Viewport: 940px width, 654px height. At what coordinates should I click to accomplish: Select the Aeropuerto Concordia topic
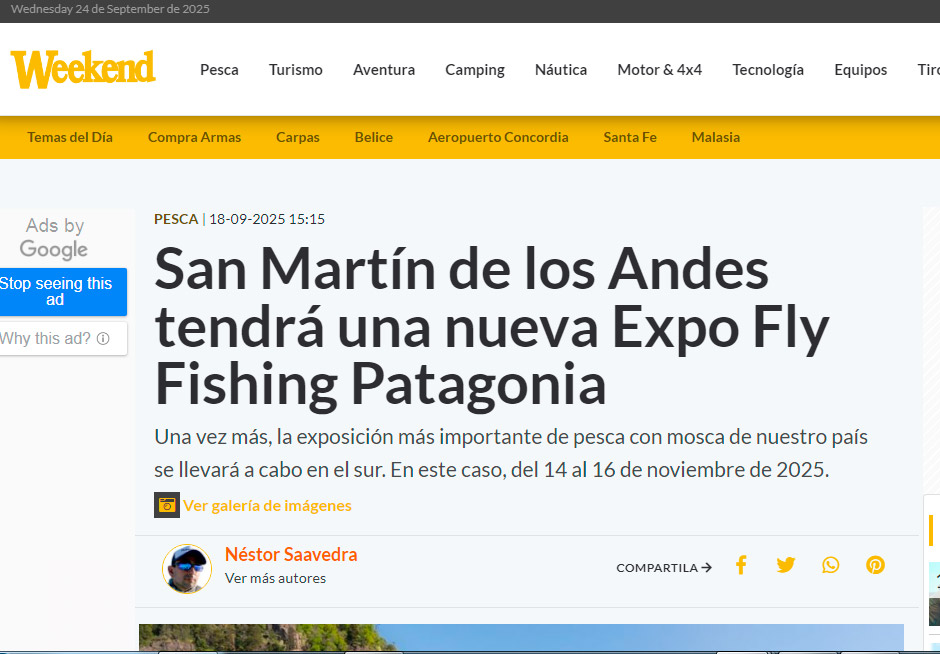pos(498,138)
